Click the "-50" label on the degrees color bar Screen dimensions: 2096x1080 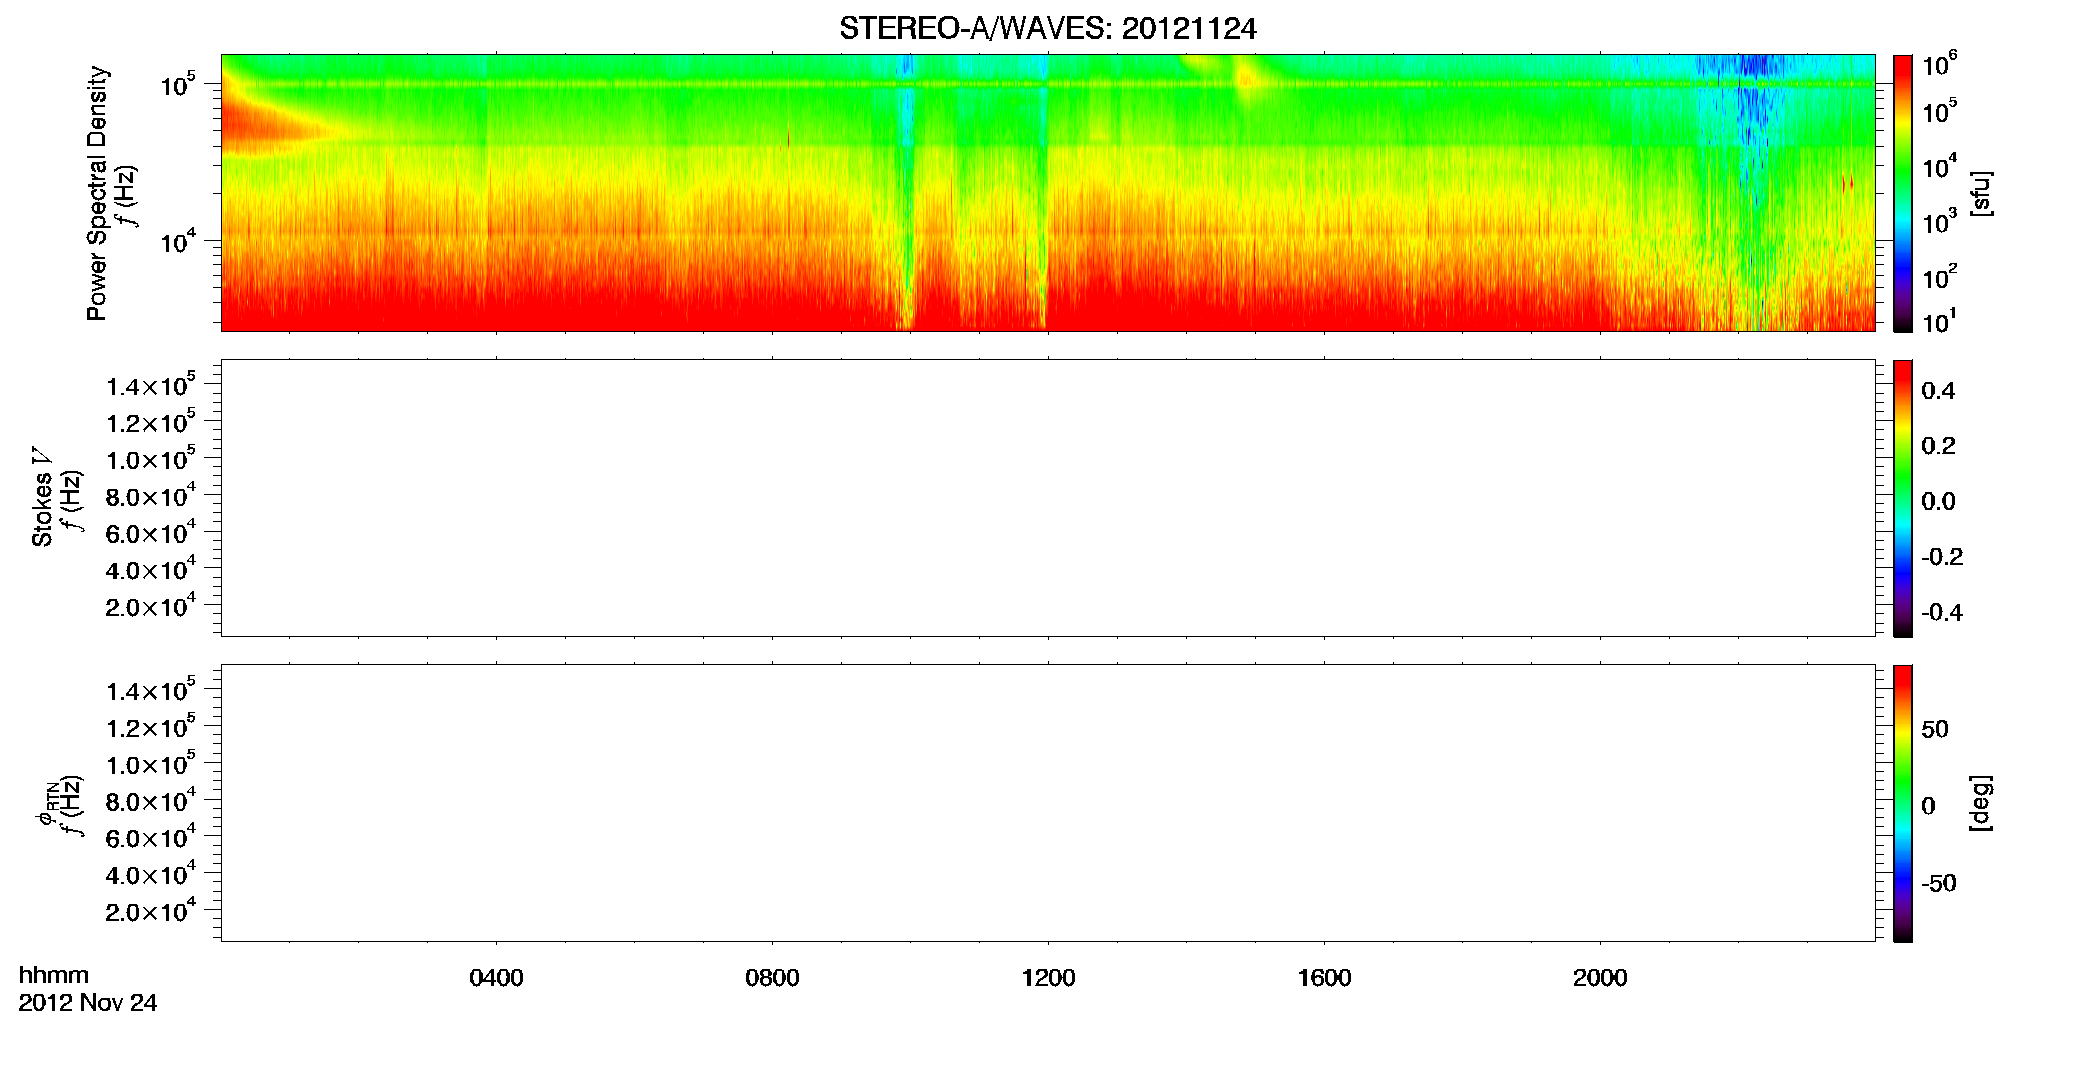[x=1939, y=883]
